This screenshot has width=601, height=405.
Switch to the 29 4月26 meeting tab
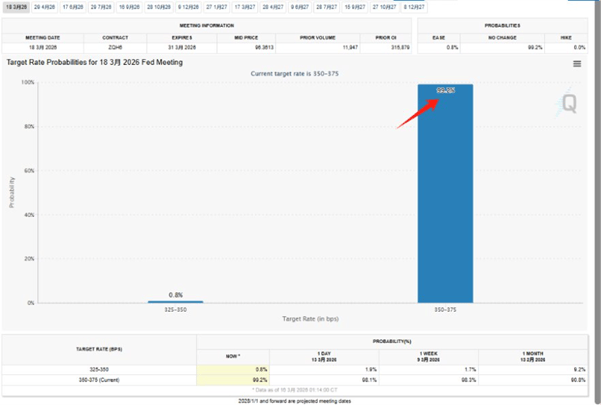point(45,6)
